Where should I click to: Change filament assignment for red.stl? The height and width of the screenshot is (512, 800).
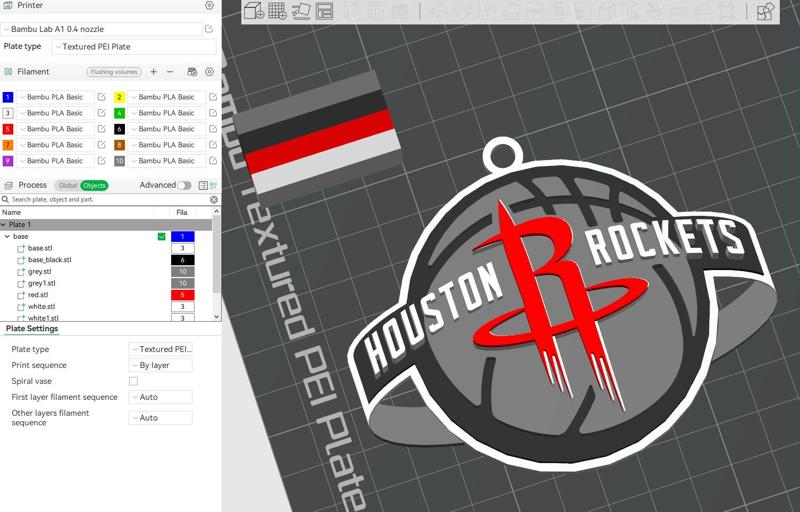tap(183, 295)
